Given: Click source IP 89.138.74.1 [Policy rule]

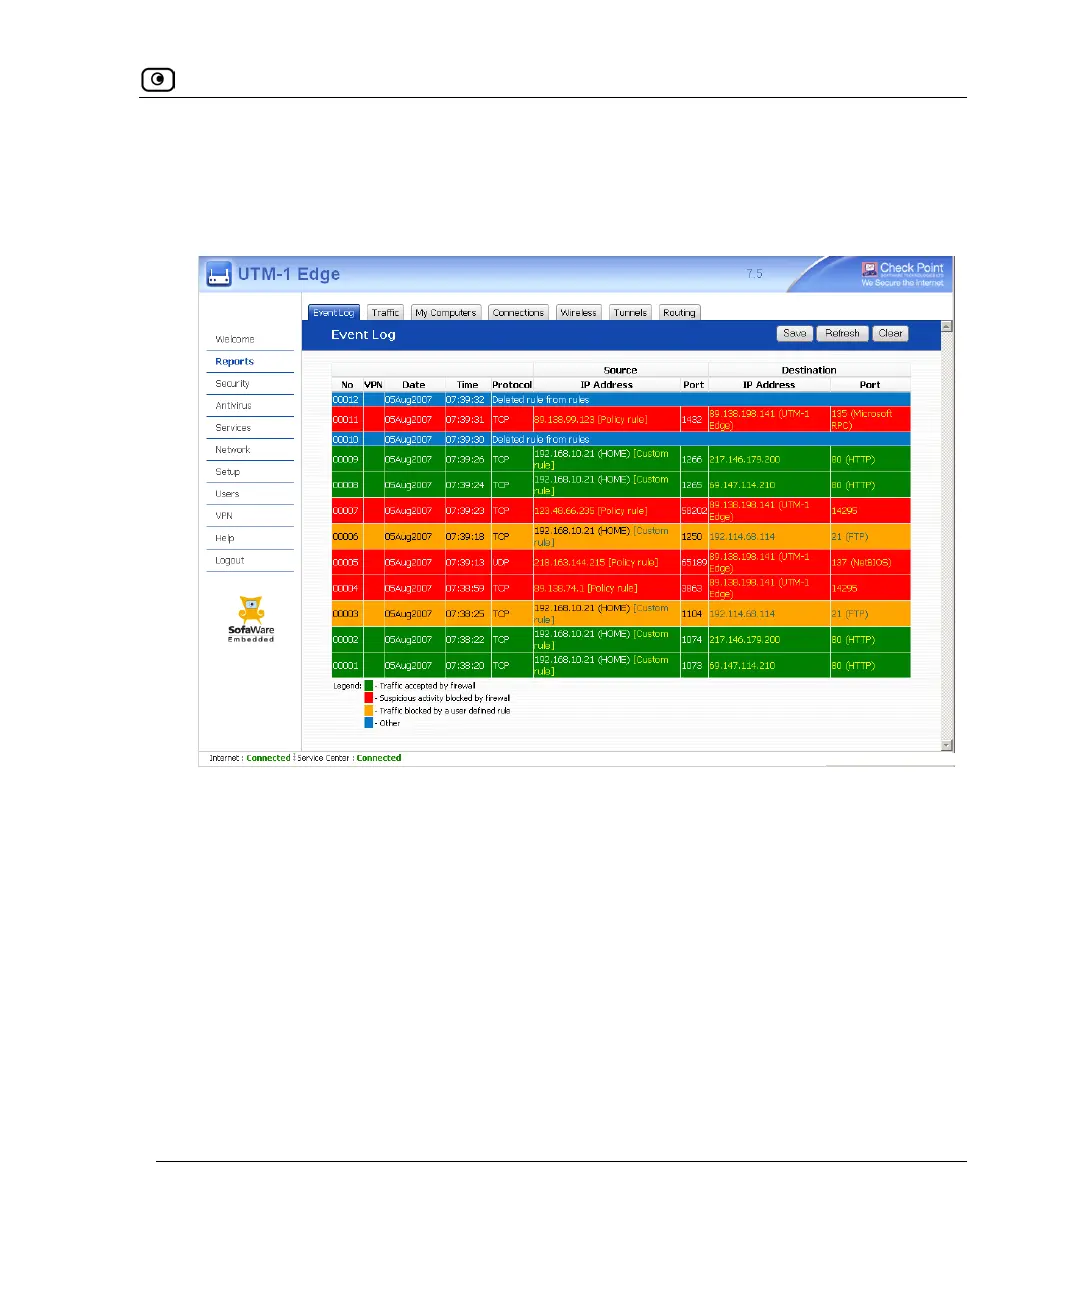Looking at the screenshot, I should [x=585, y=588].
